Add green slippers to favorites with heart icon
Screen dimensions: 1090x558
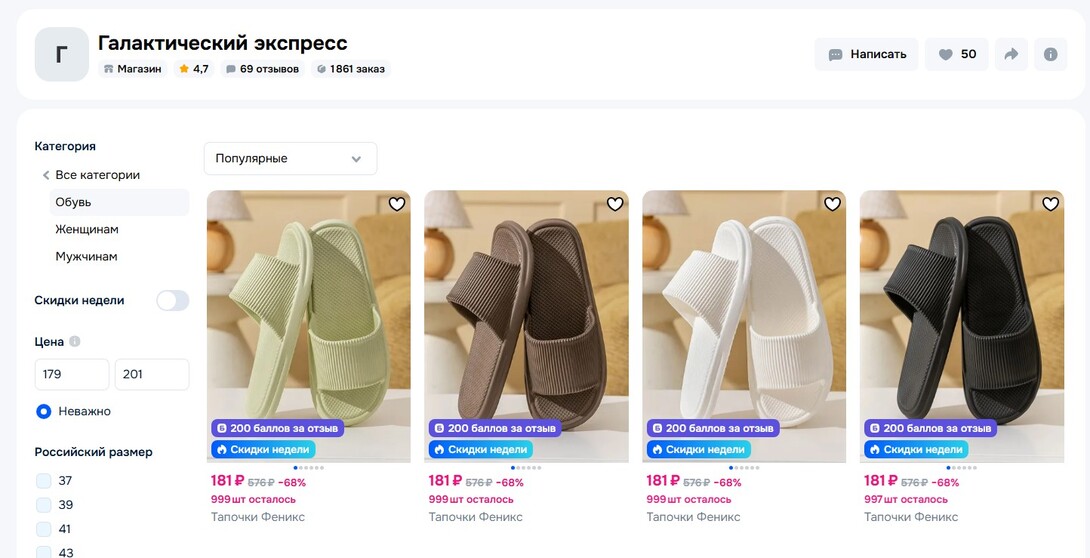pos(397,204)
